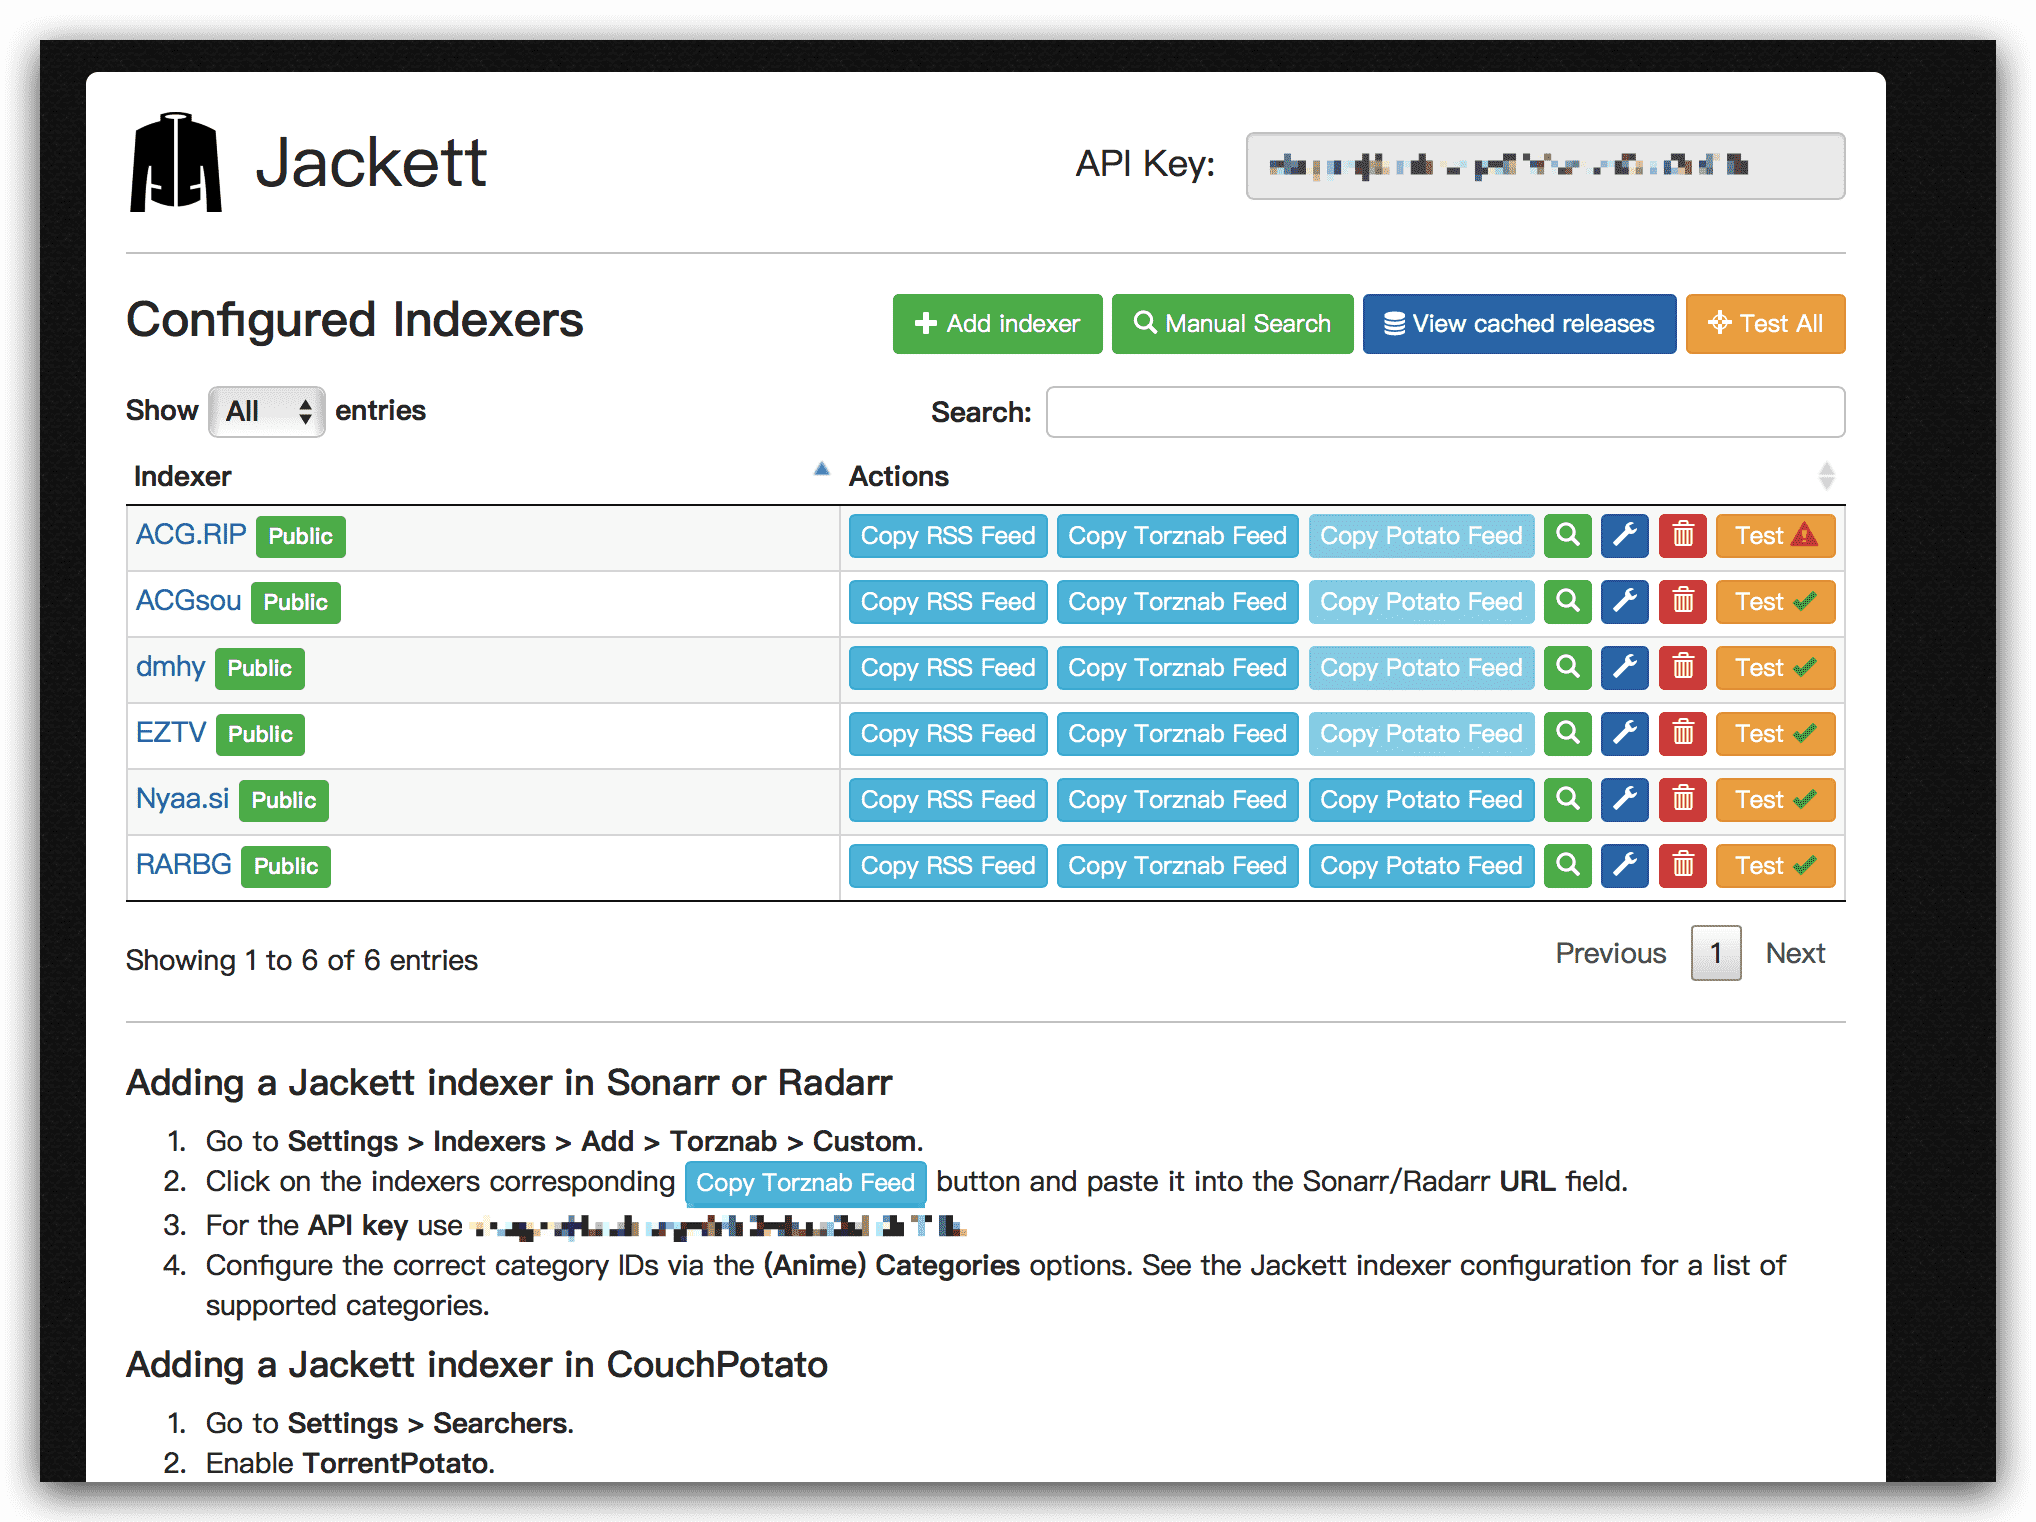The image size is (2036, 1522).
Task: Copy Torznab Feed for RARBG
Action: tap(1177, 866)
